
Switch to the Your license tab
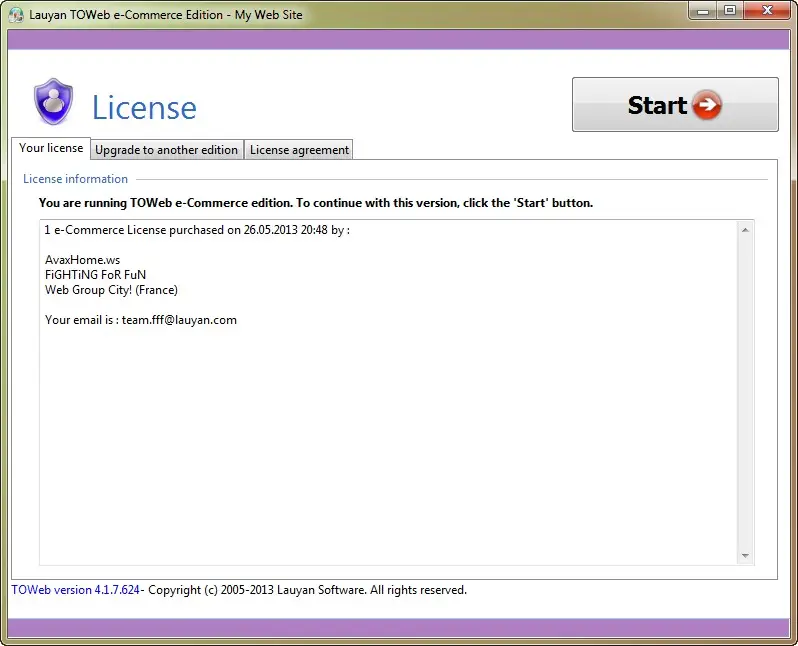[51, 148]
